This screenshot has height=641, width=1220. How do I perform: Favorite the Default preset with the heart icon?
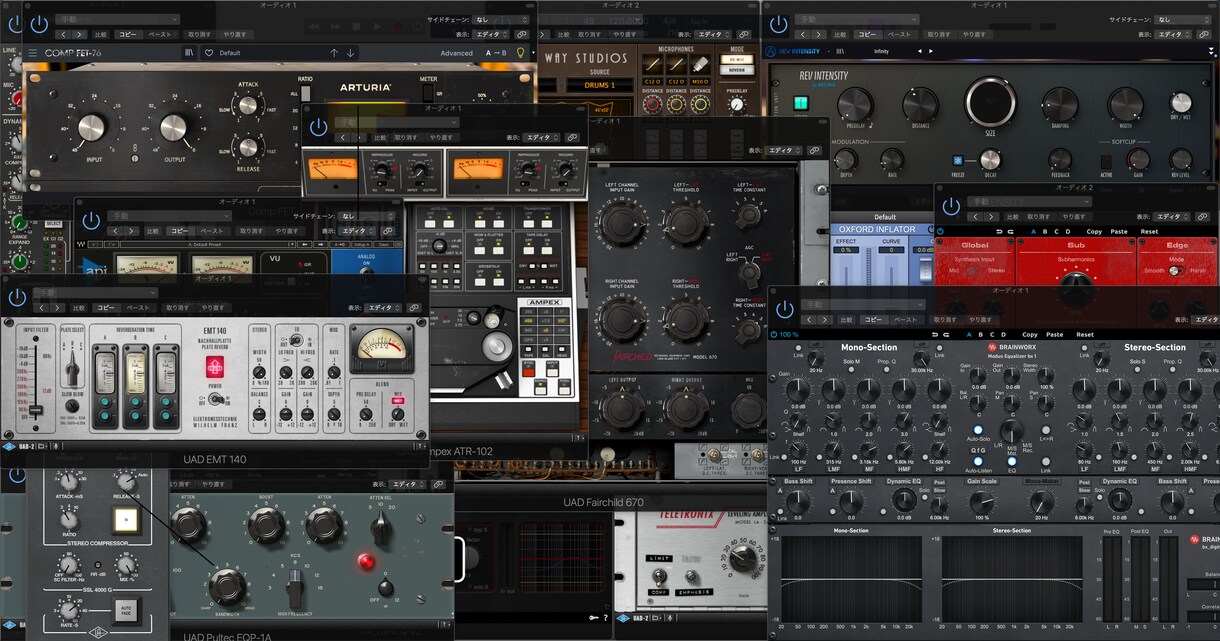coord(209,53)
